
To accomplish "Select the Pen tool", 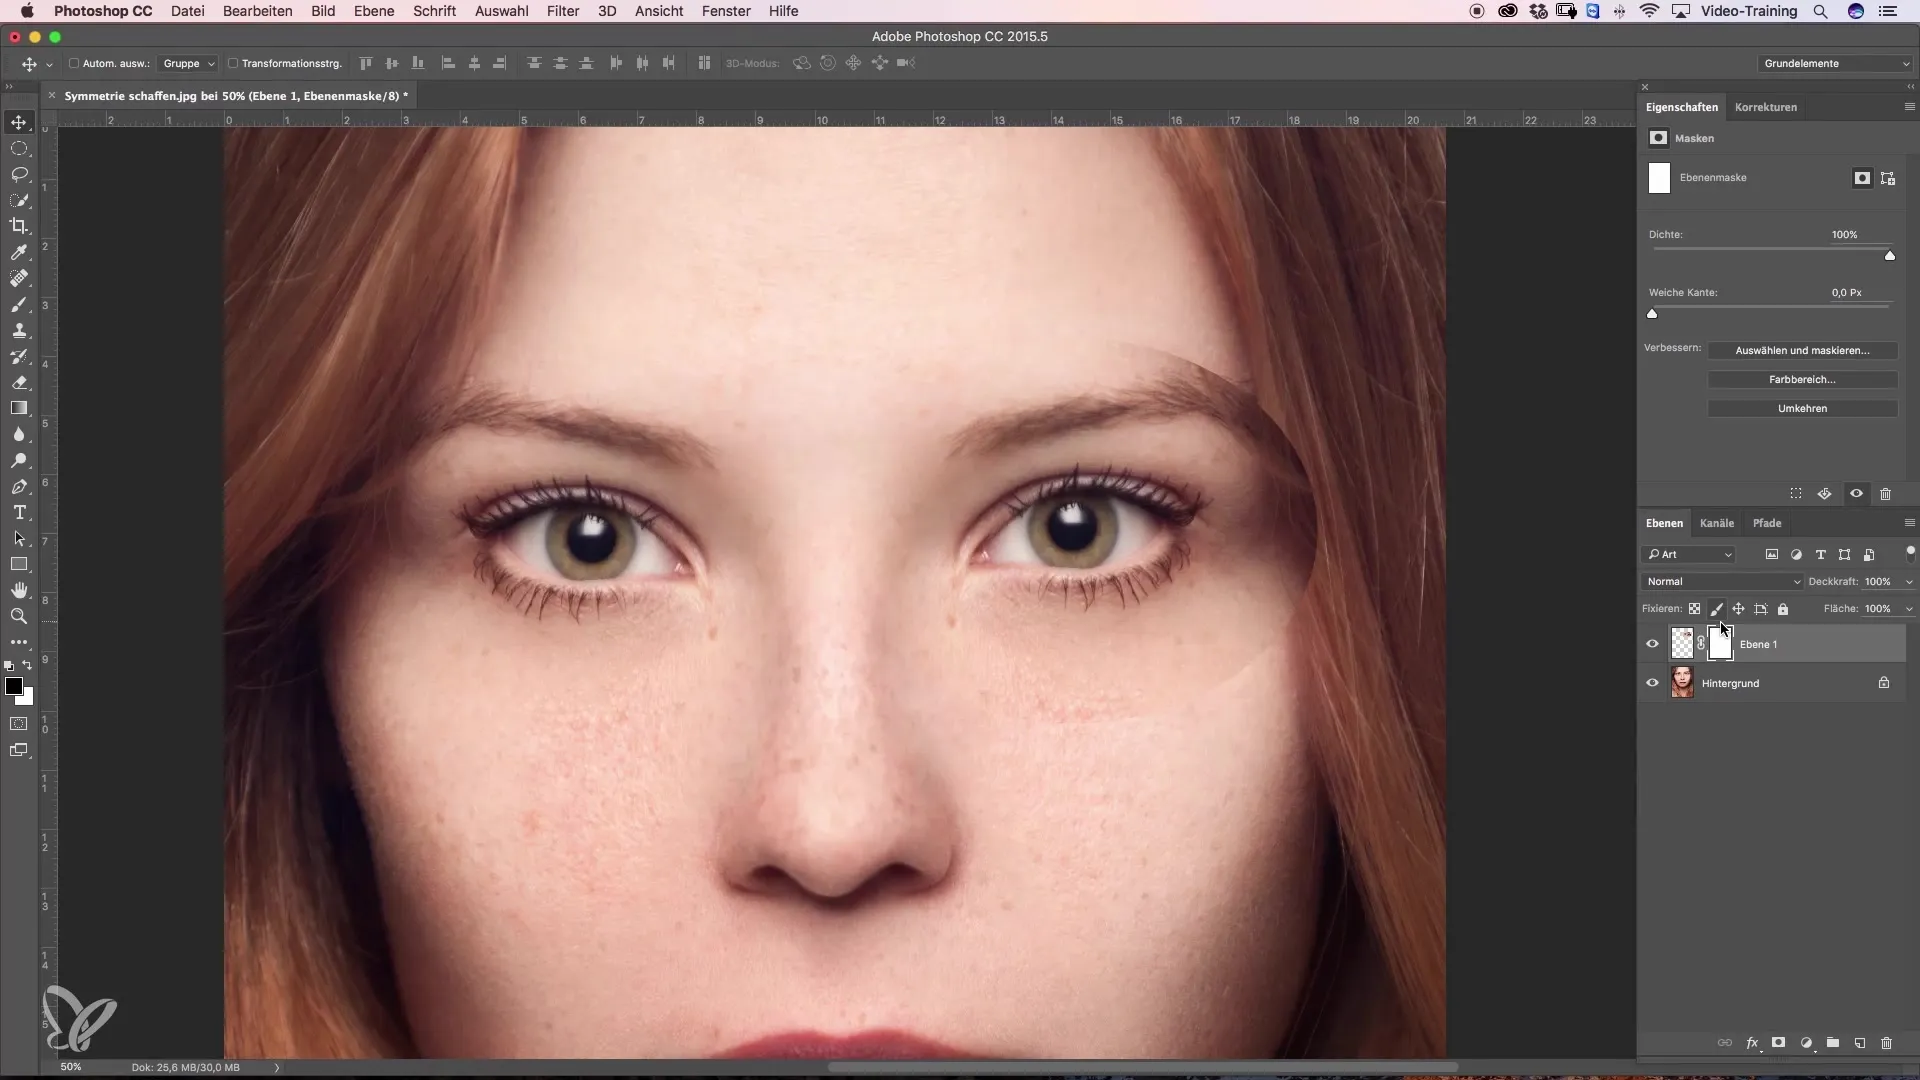I will click(19, 486).
